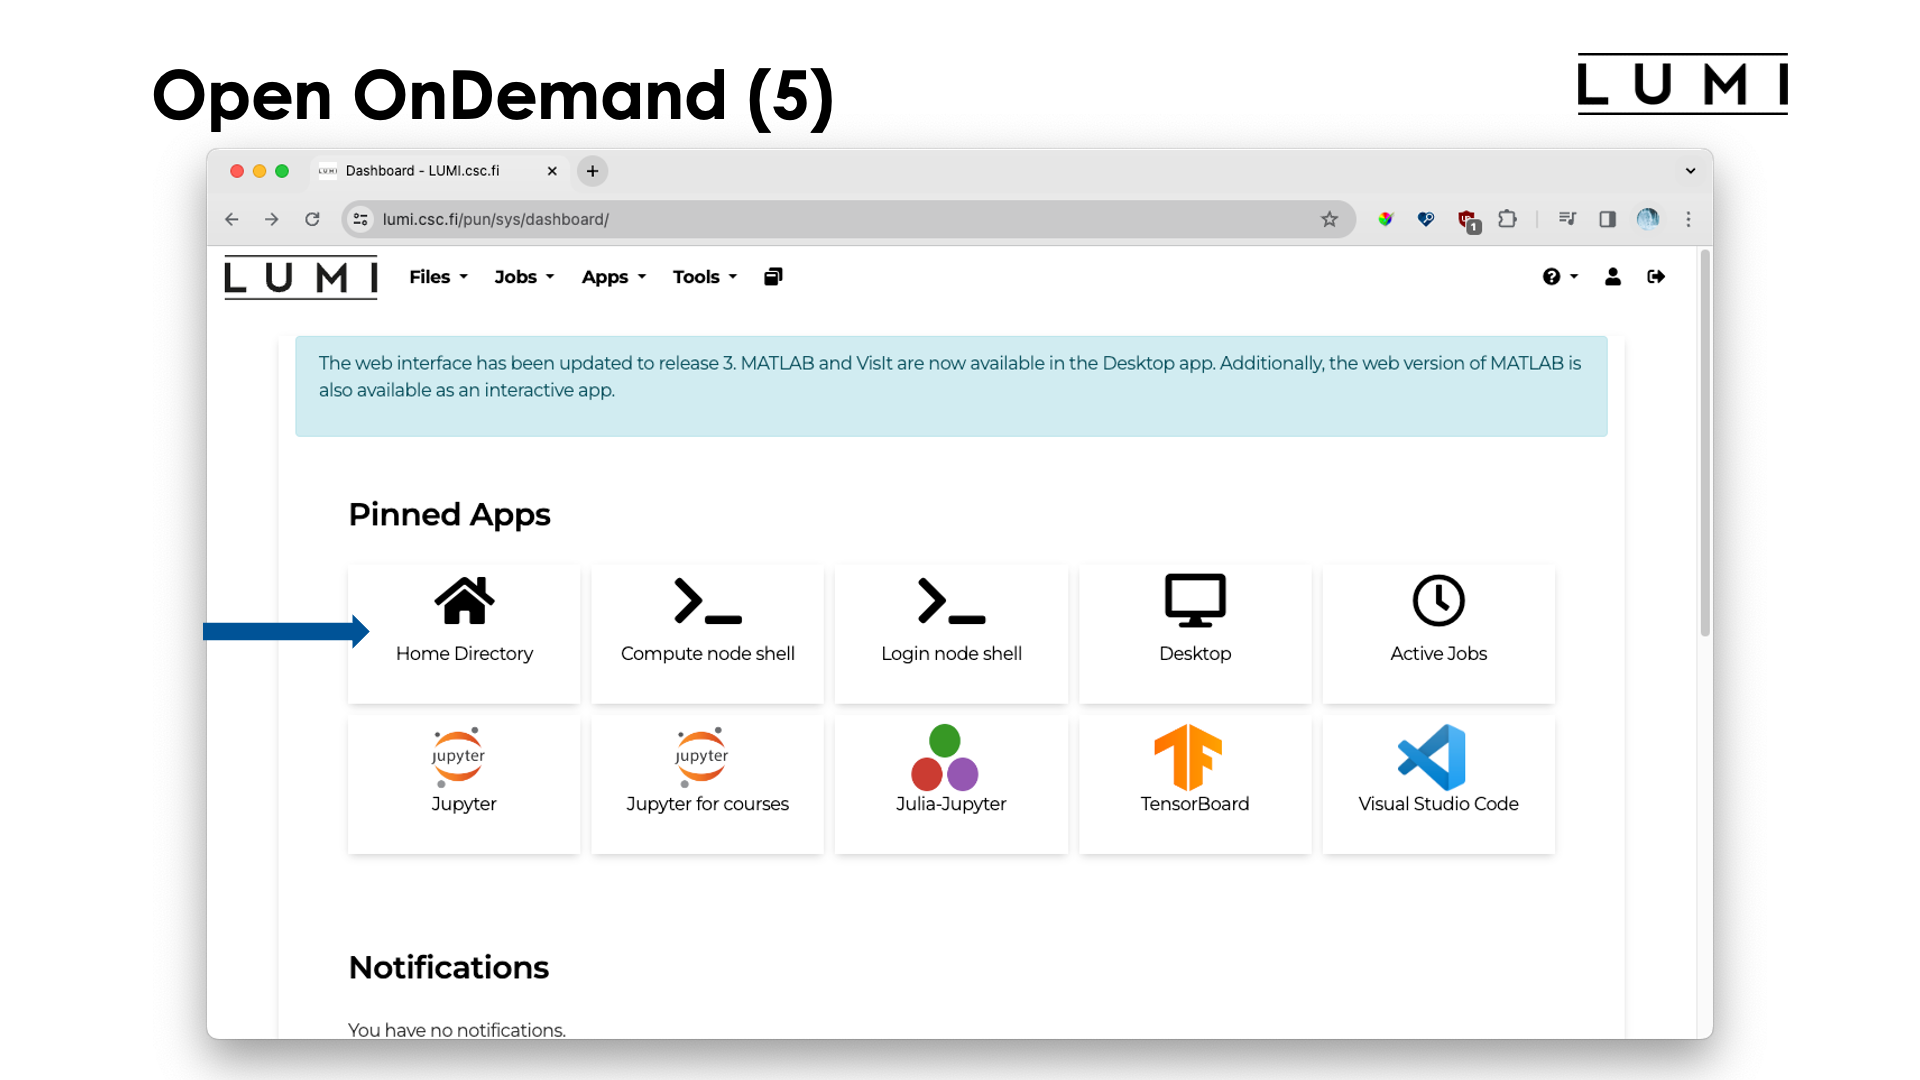Image resolution: width=1920 pixels, height=1080 pixels.
Task: Open the interactive sessions icon in navbar
Action: coord(773,277)
